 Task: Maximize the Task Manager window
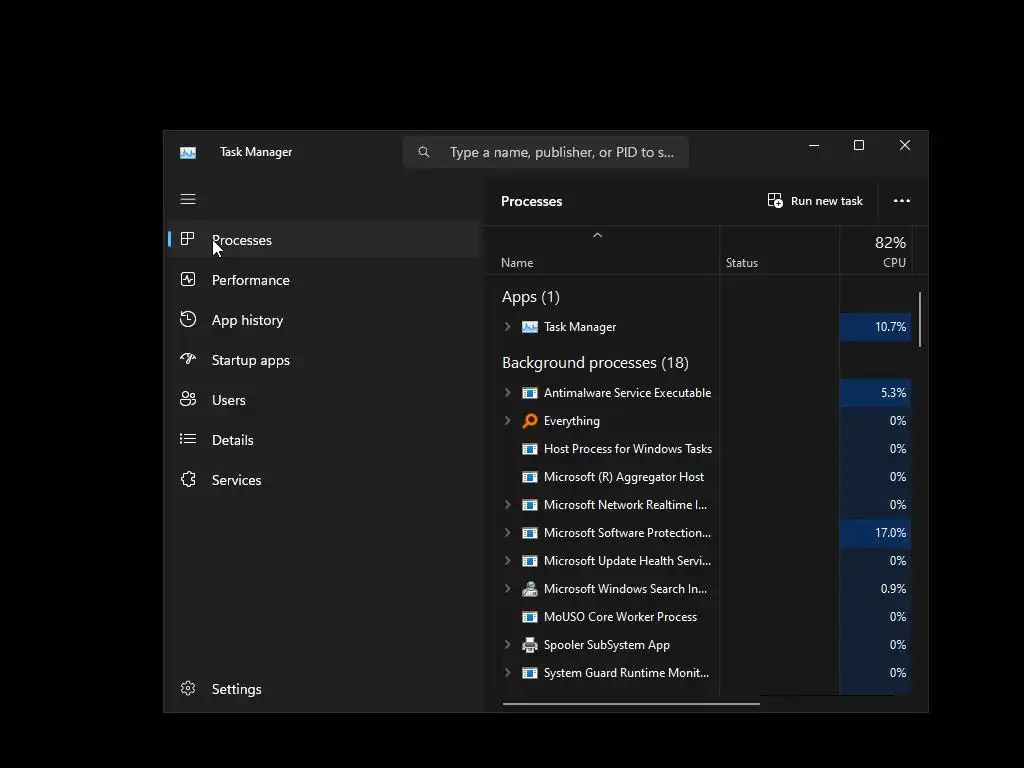point(859,145)
